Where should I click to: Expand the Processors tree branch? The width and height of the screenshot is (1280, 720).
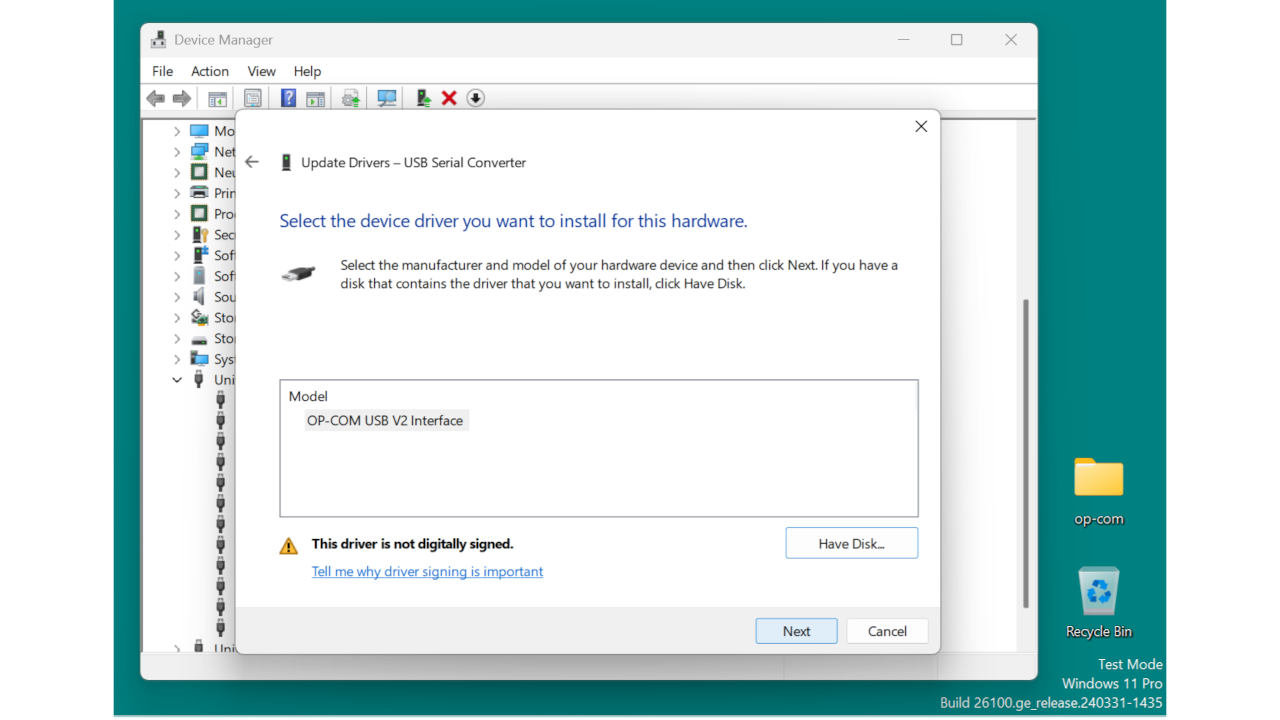tap(177, 213)
